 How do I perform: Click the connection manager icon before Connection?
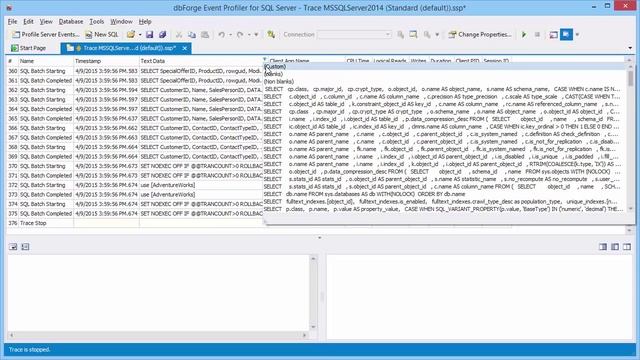(271, 35)
